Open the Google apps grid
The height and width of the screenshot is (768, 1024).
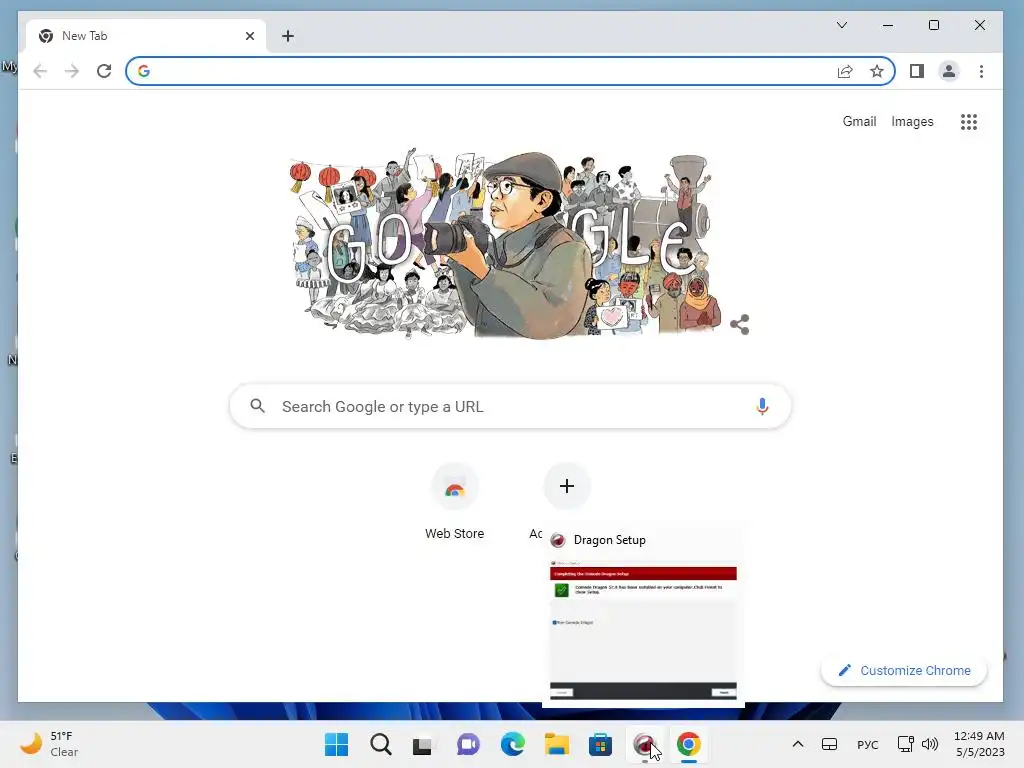coord(969,121)
